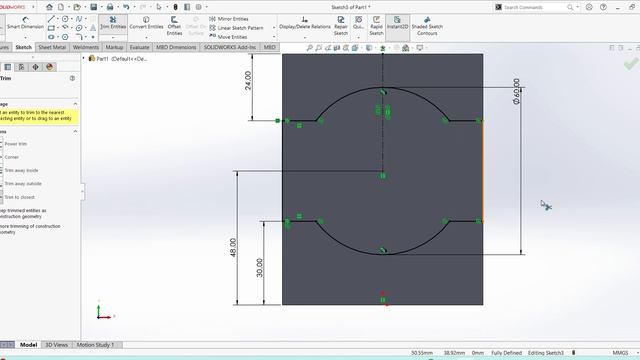
Task: Open the PropertyManager panel tab icon
Action: point(8,67)
